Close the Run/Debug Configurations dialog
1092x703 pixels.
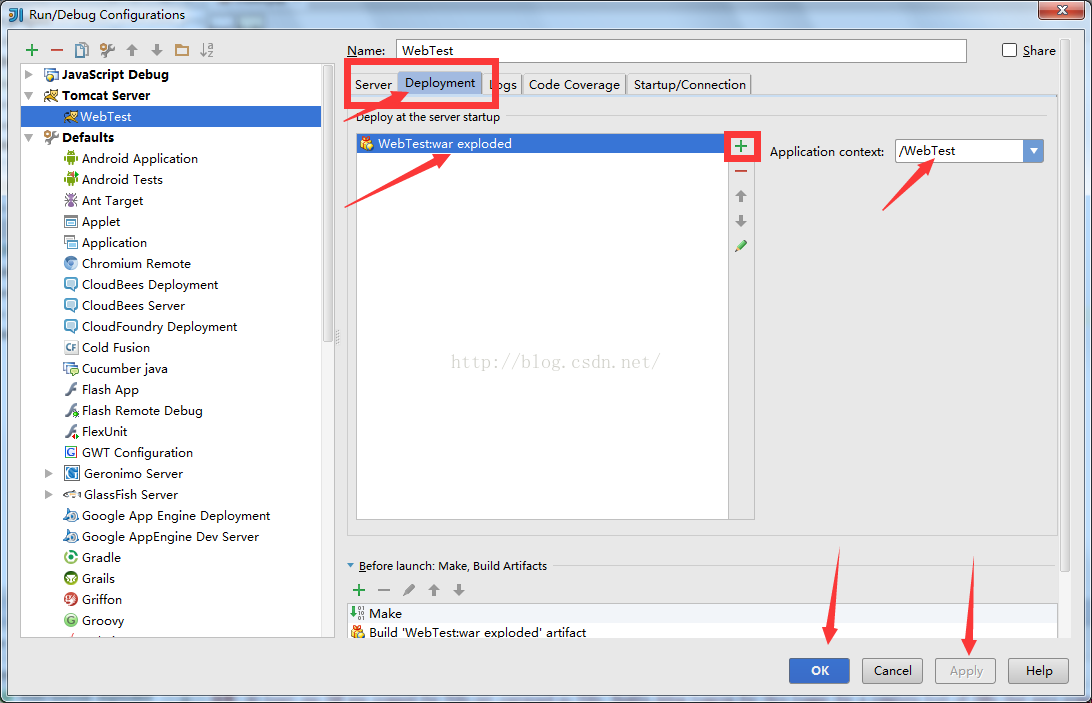(1061, 10)
